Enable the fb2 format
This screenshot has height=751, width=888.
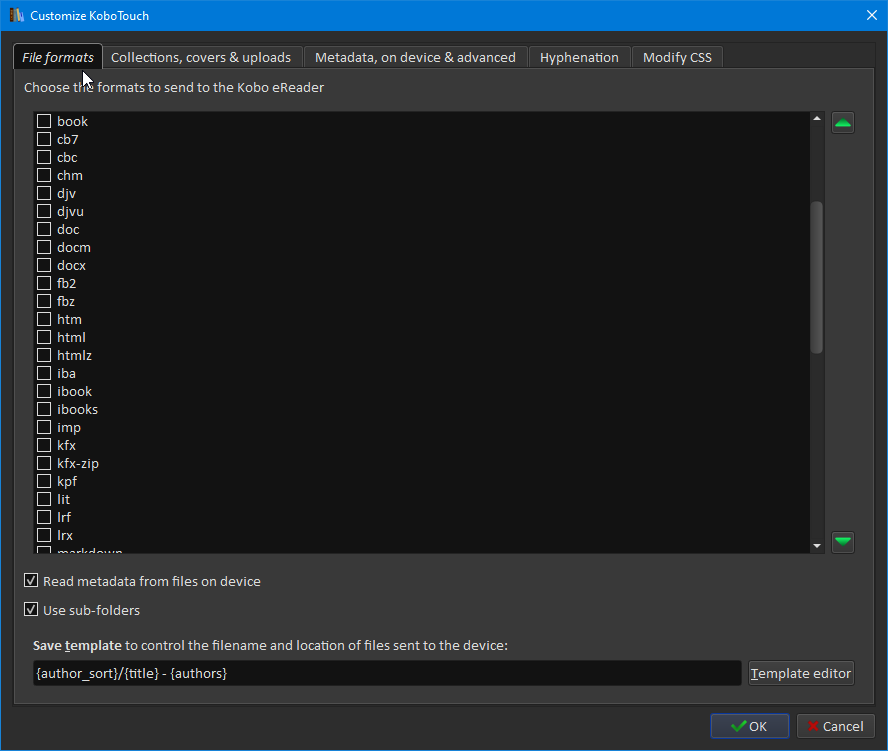coord(44,283)
